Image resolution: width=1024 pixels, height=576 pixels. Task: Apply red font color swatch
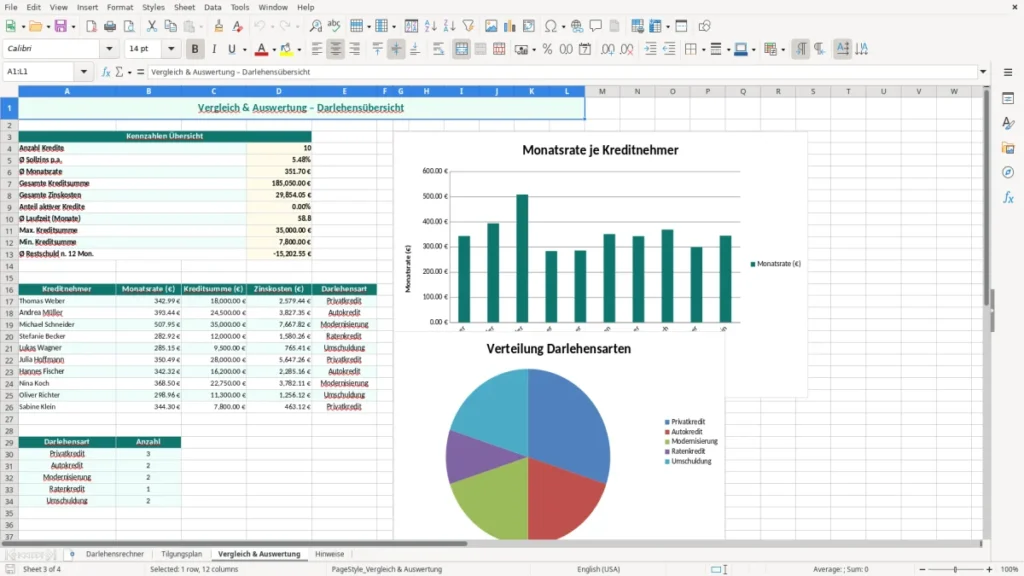(261, 49)
